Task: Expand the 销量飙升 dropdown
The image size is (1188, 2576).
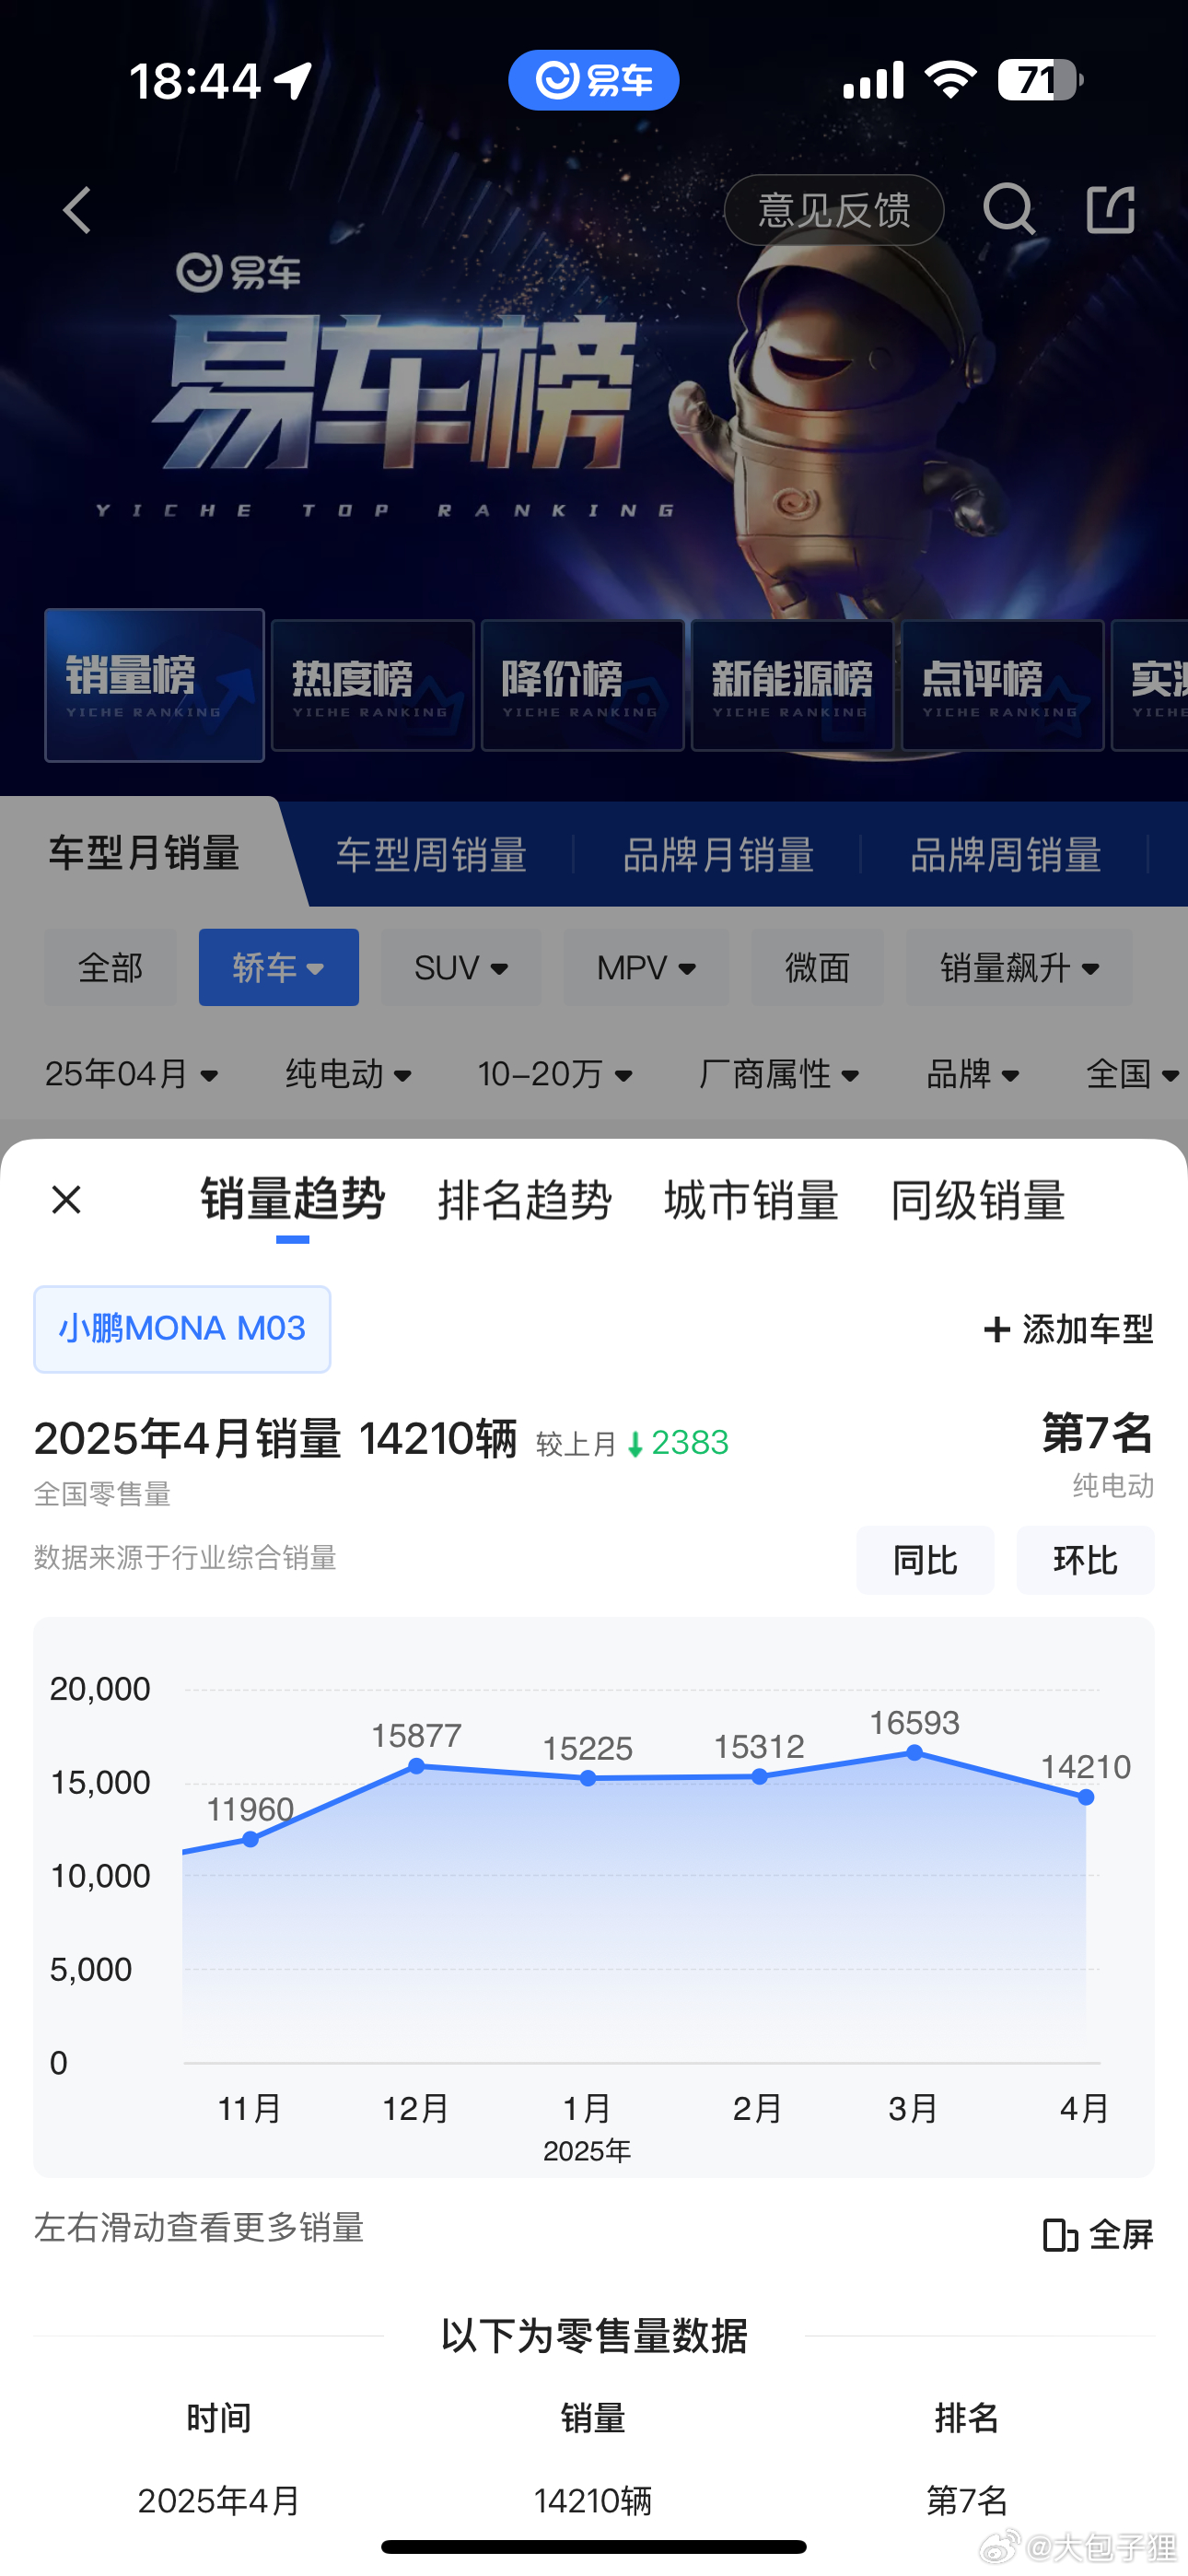Action: pyautogui.click(x=1019, y=967)
